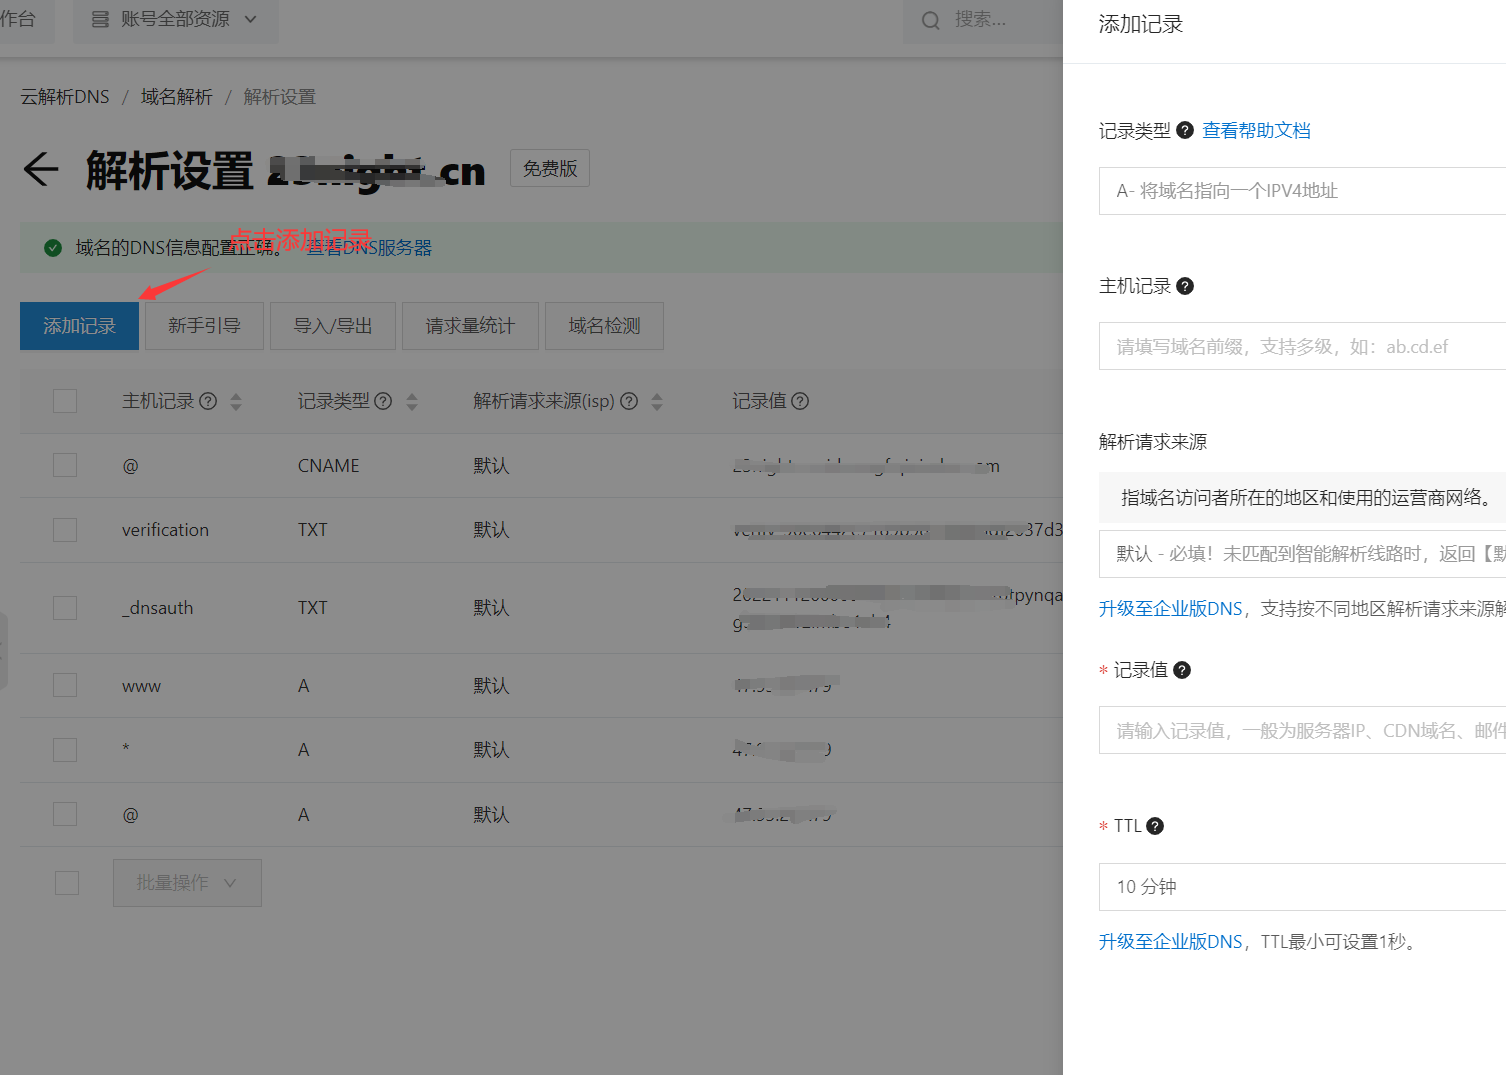The image size is (1506, 1075).
Task: Toggle the select-all checkbox in table header
Action: coord(65,401)
